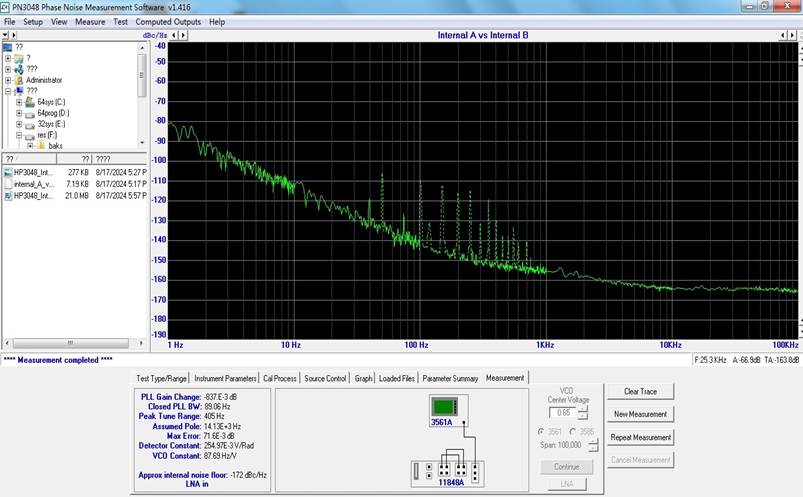
Task: Select the 3561 analyzer radio button
Action: (x=541, y=432)
